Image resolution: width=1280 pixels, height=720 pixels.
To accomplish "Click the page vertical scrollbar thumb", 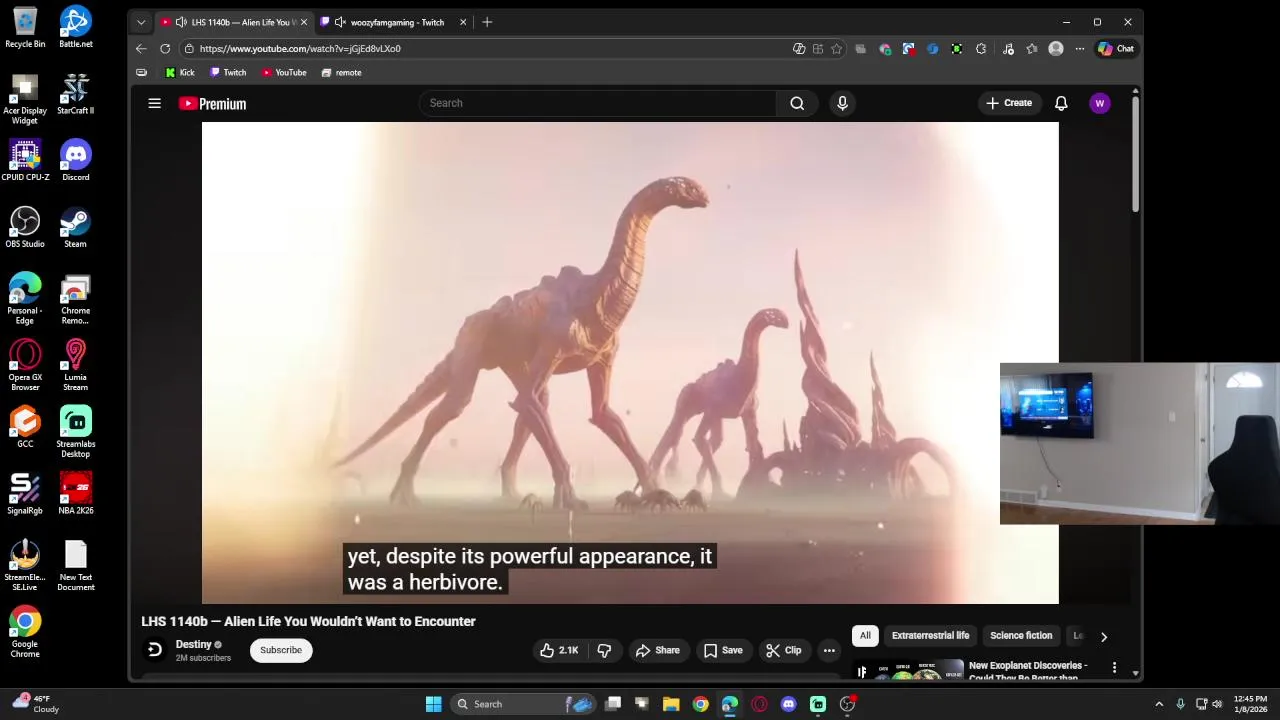I will tap(1135, 155).
